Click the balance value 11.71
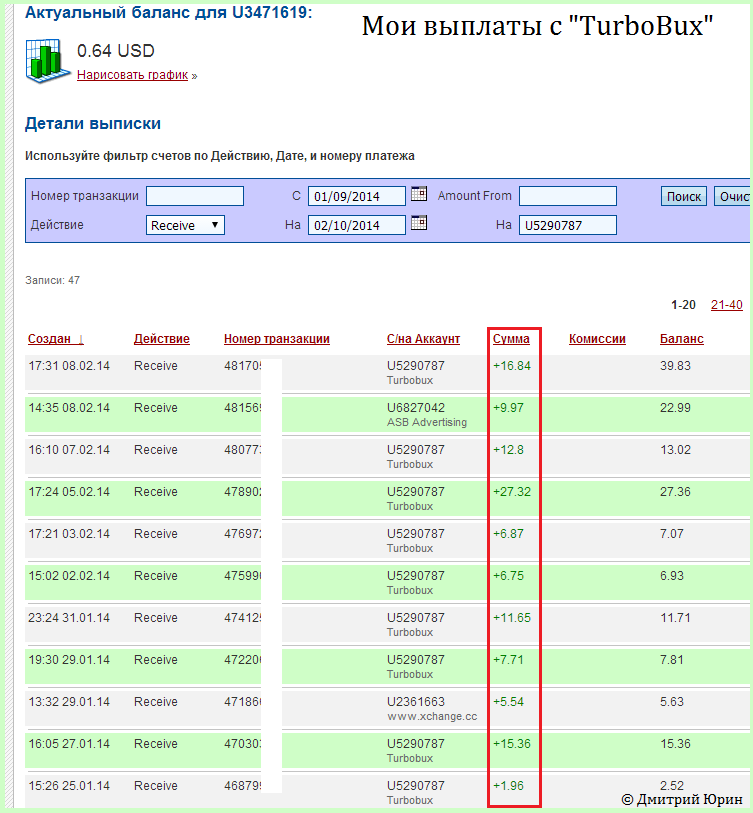This screenshot has width=753, height=813. tap(675, 618)
